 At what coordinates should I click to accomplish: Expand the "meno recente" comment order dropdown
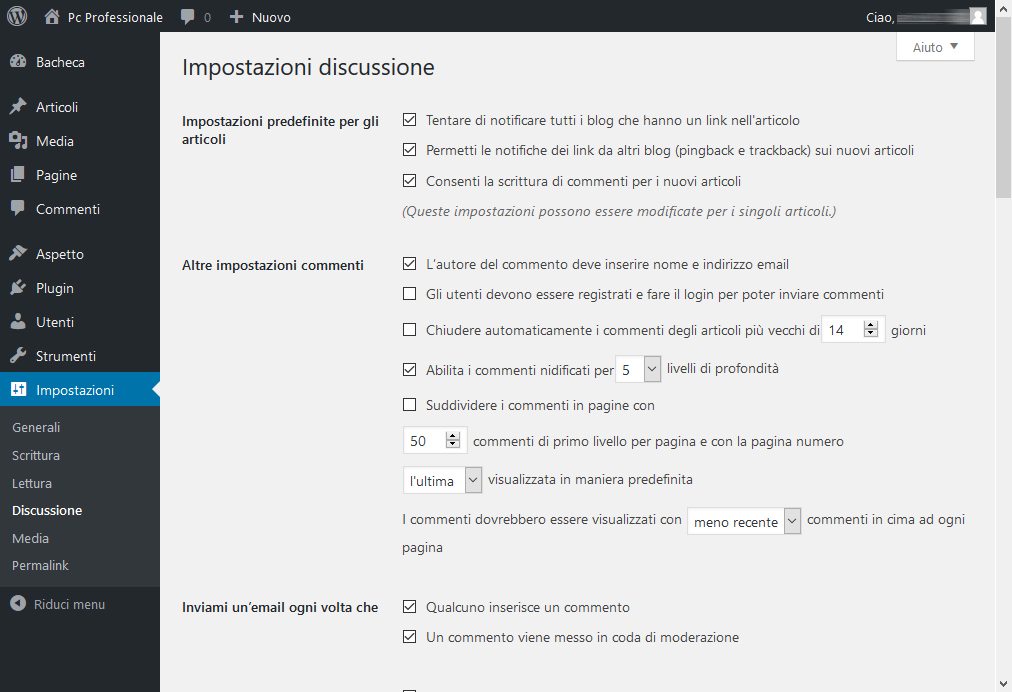pyautogui.click(x=744, y=521)
